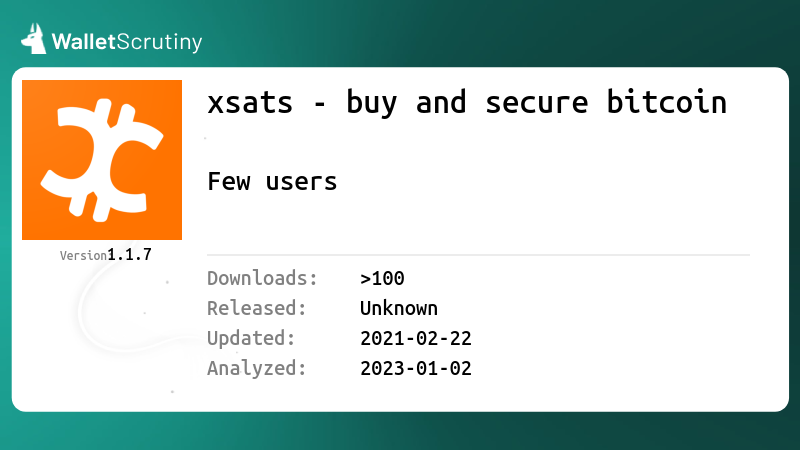Viewport: 800px width, 450px height.
Task: Select the >100 downloads value
Action: (x=382, y=279)
